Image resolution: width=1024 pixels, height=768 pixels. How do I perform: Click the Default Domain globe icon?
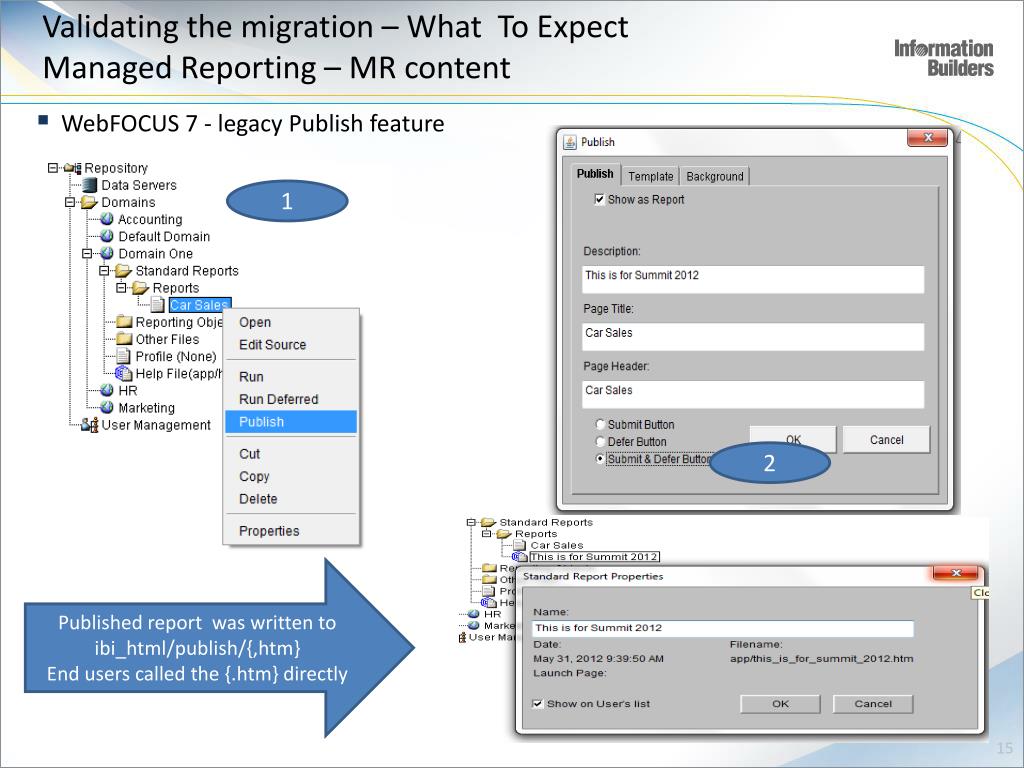pos(107,236)
